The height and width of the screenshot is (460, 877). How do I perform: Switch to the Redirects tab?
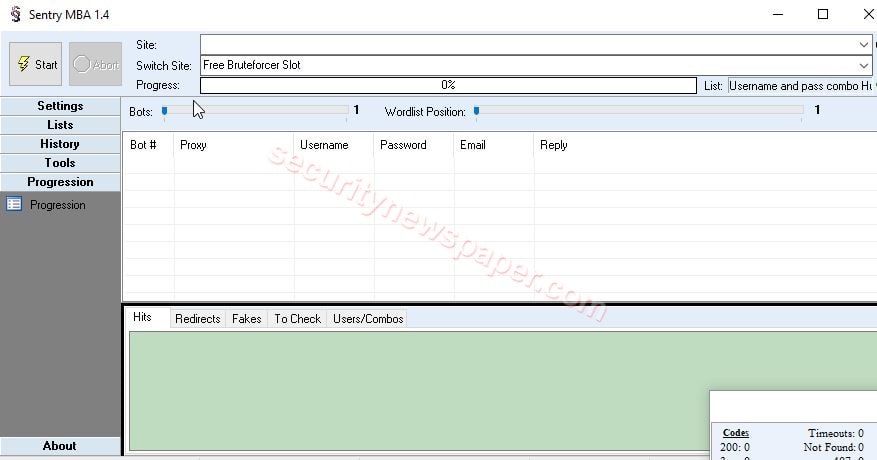[197, 319]
